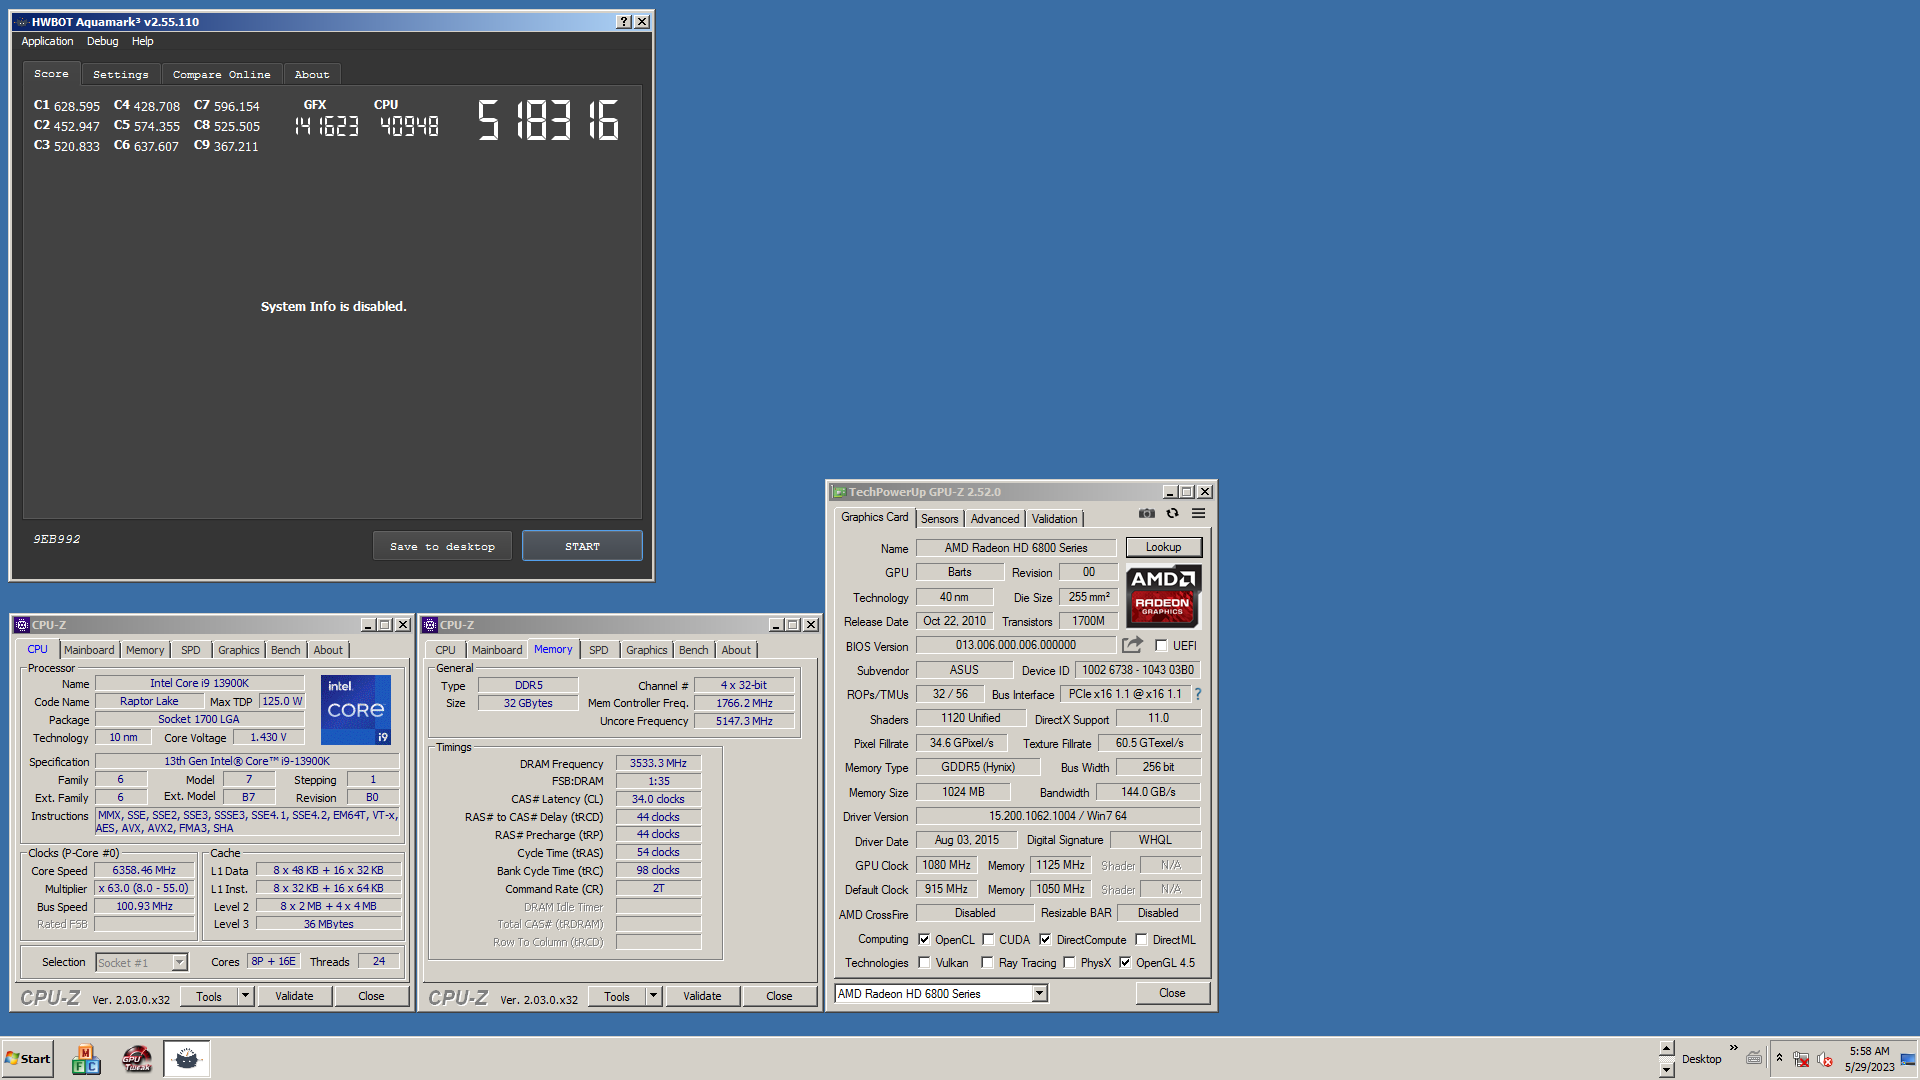Open the Advanced tab in GPU-Z
1920x1080 pixels.
point(995,519)
